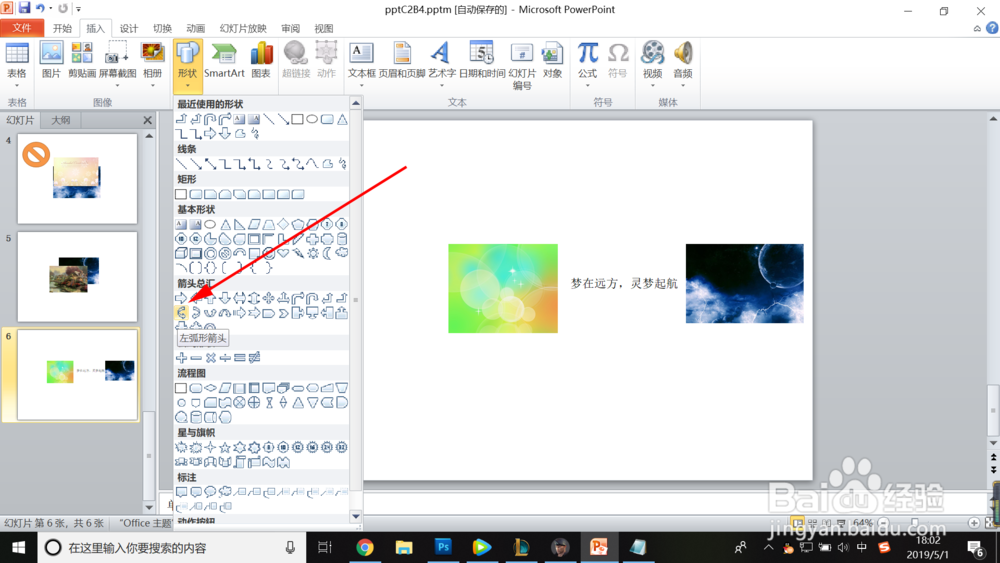Select the oval in recently used shapes

click(x=312, y=119)
